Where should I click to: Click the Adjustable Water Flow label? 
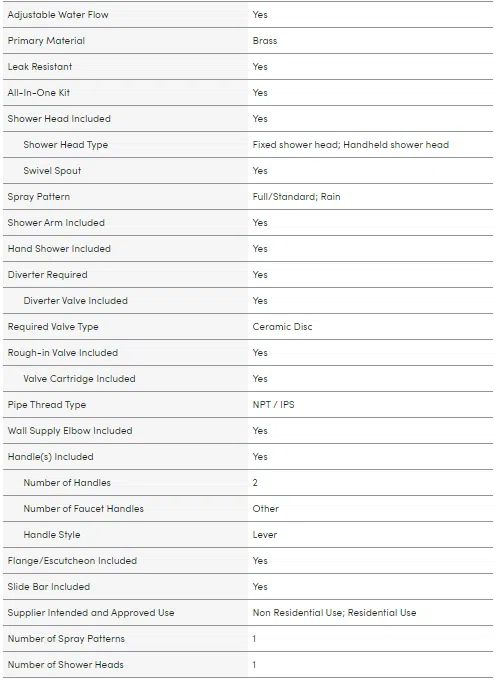pyautogui.click(x=58, y=15)
